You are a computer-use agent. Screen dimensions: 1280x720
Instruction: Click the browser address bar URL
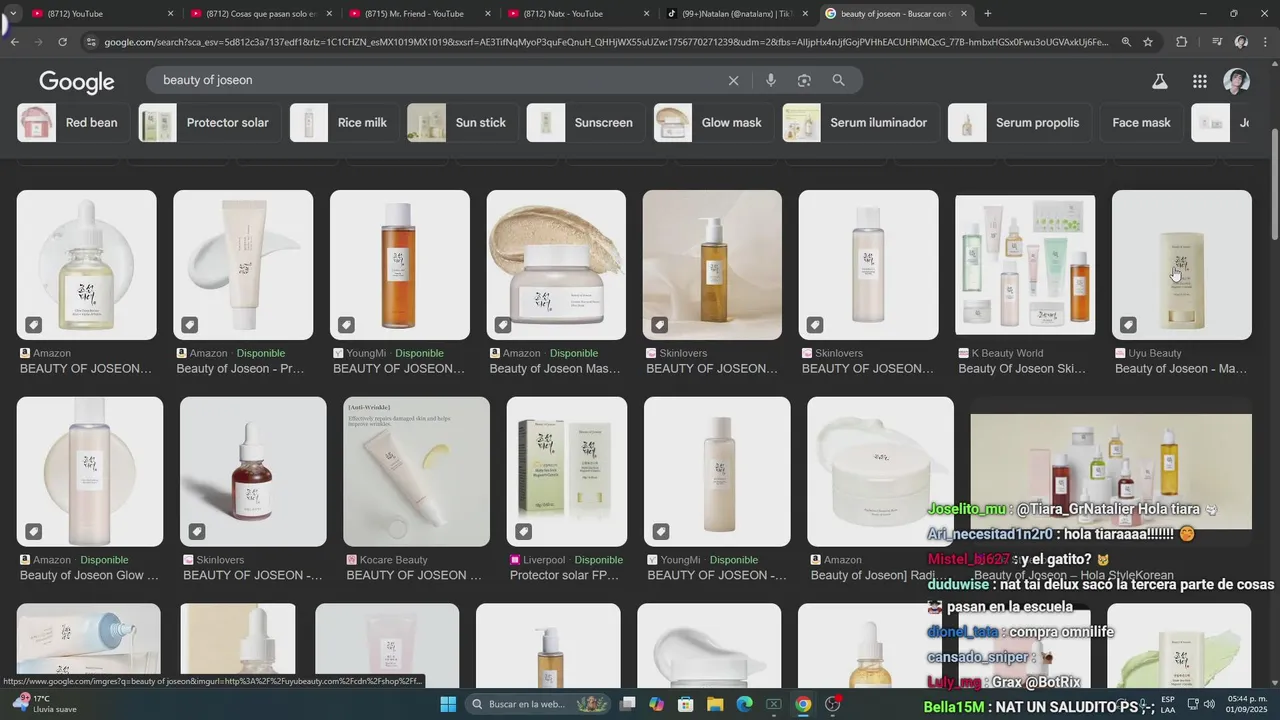tap(605, 42)
